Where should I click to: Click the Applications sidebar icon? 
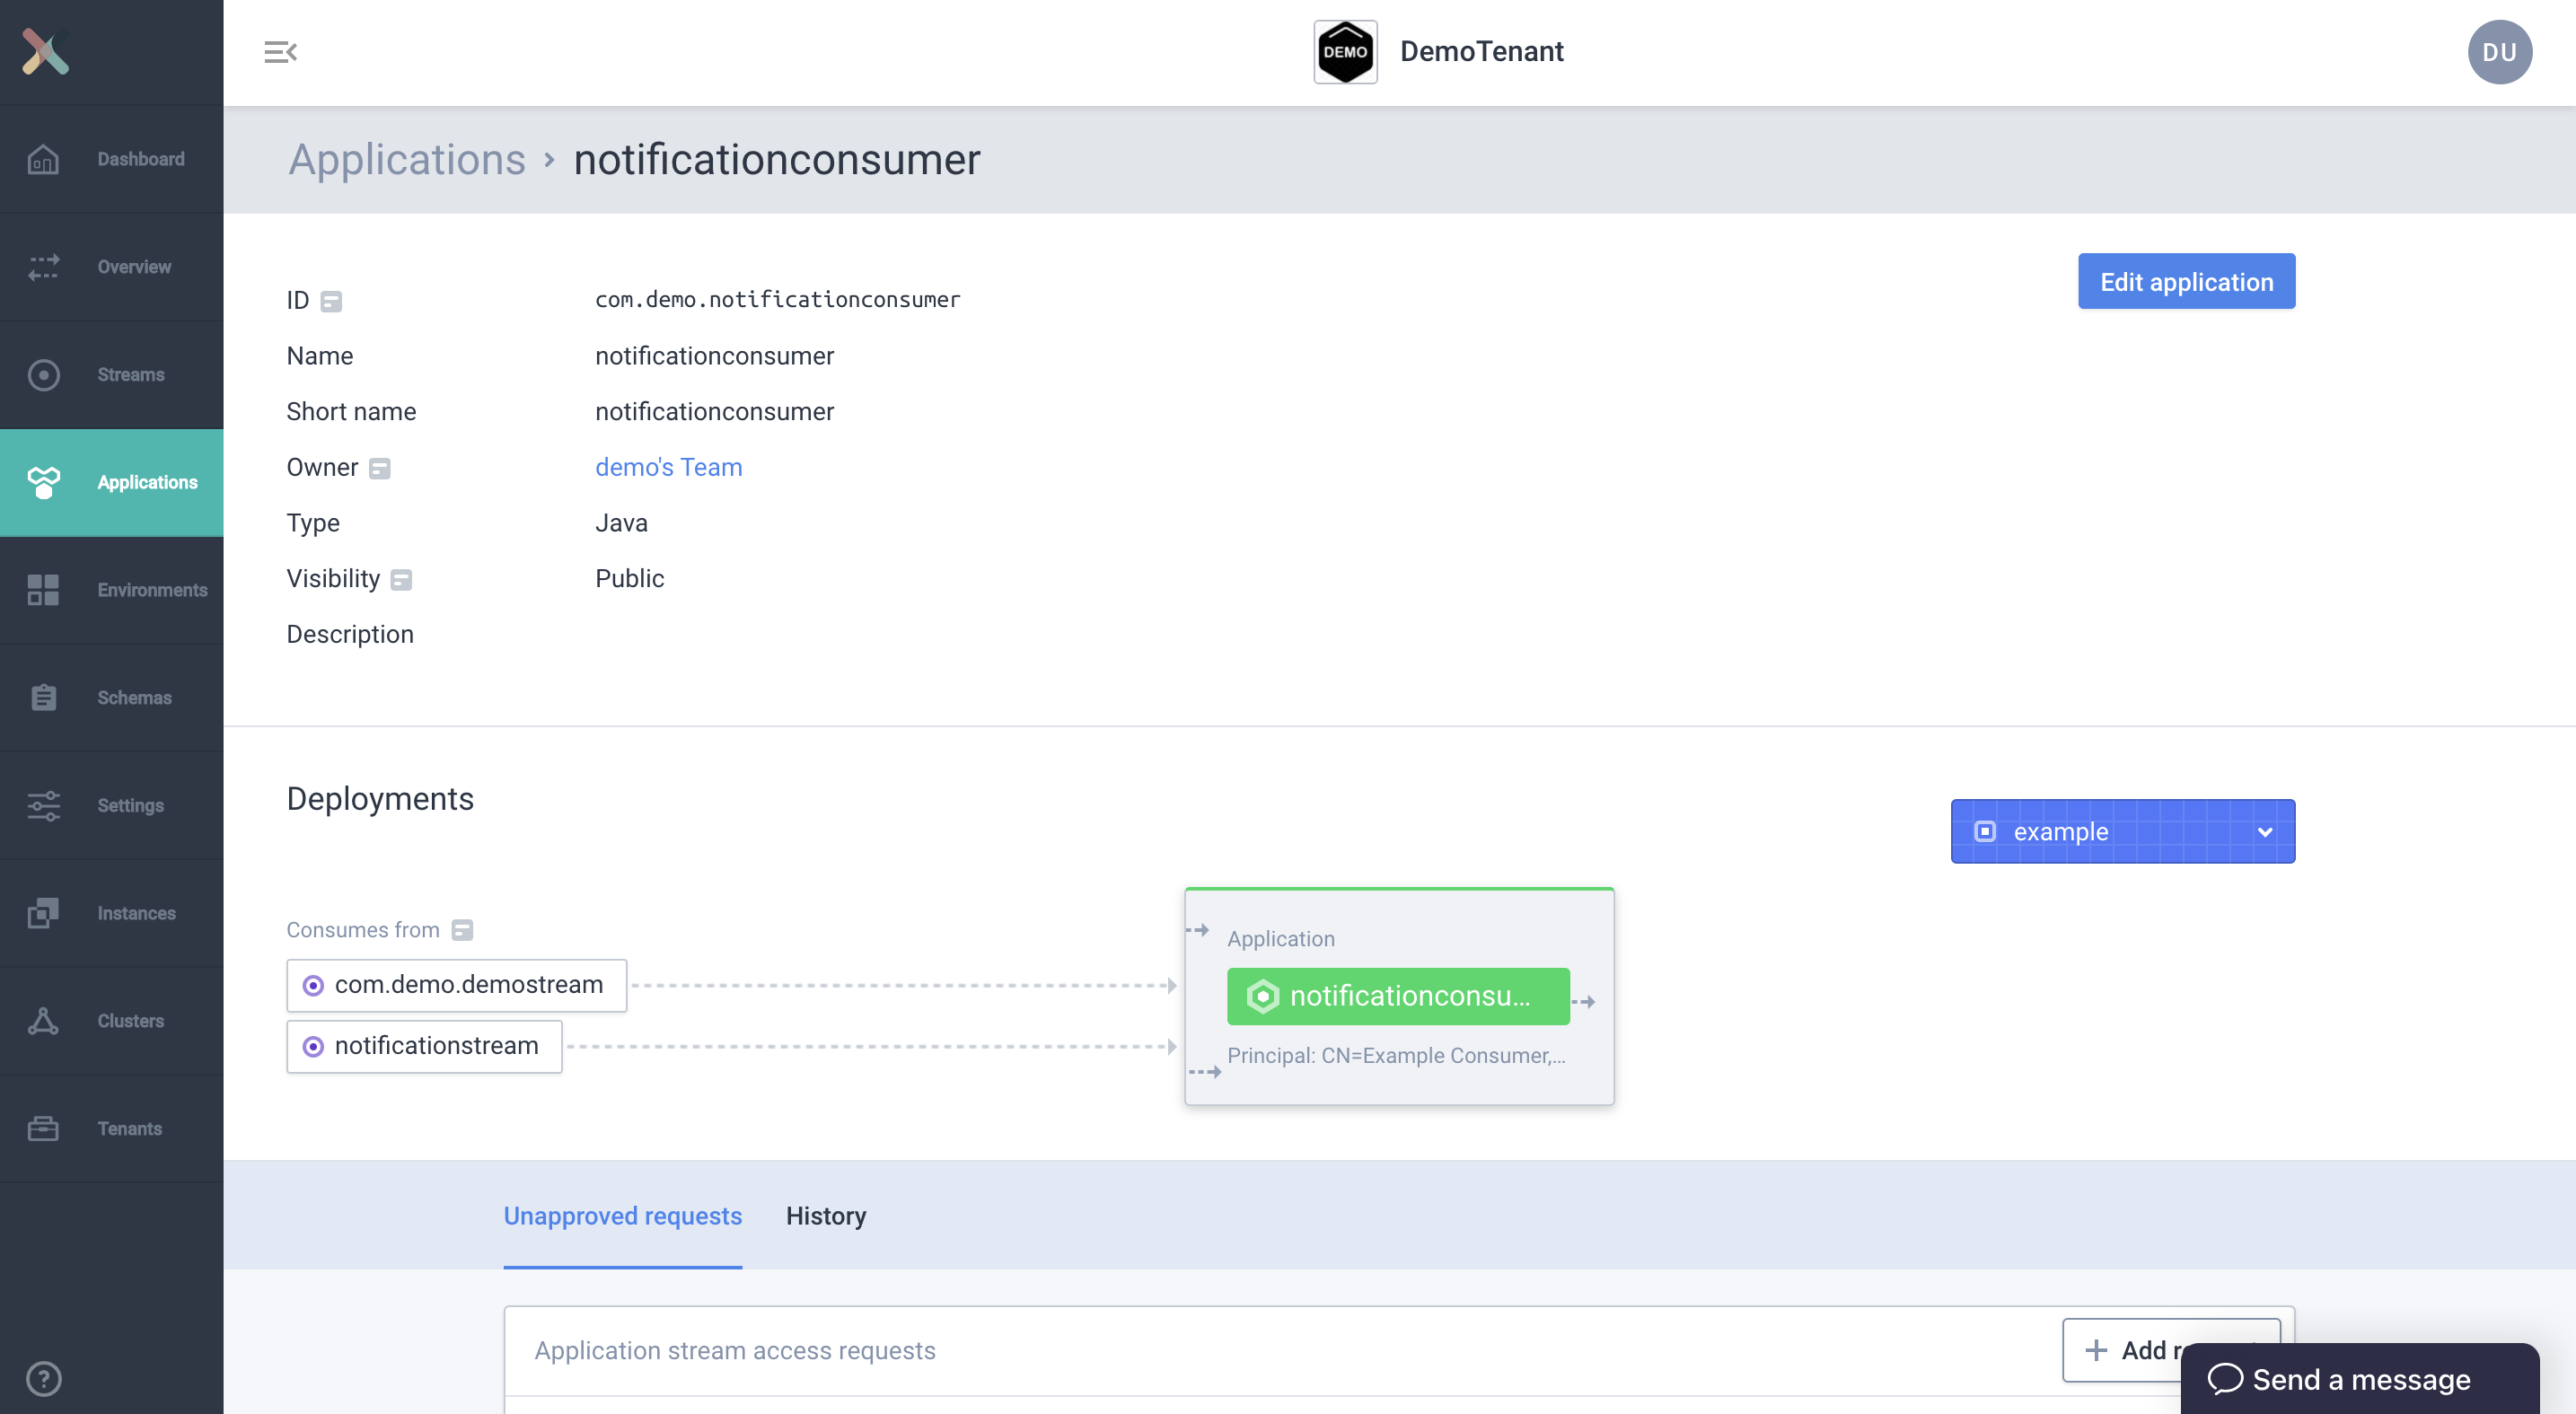tap(43, 480)
